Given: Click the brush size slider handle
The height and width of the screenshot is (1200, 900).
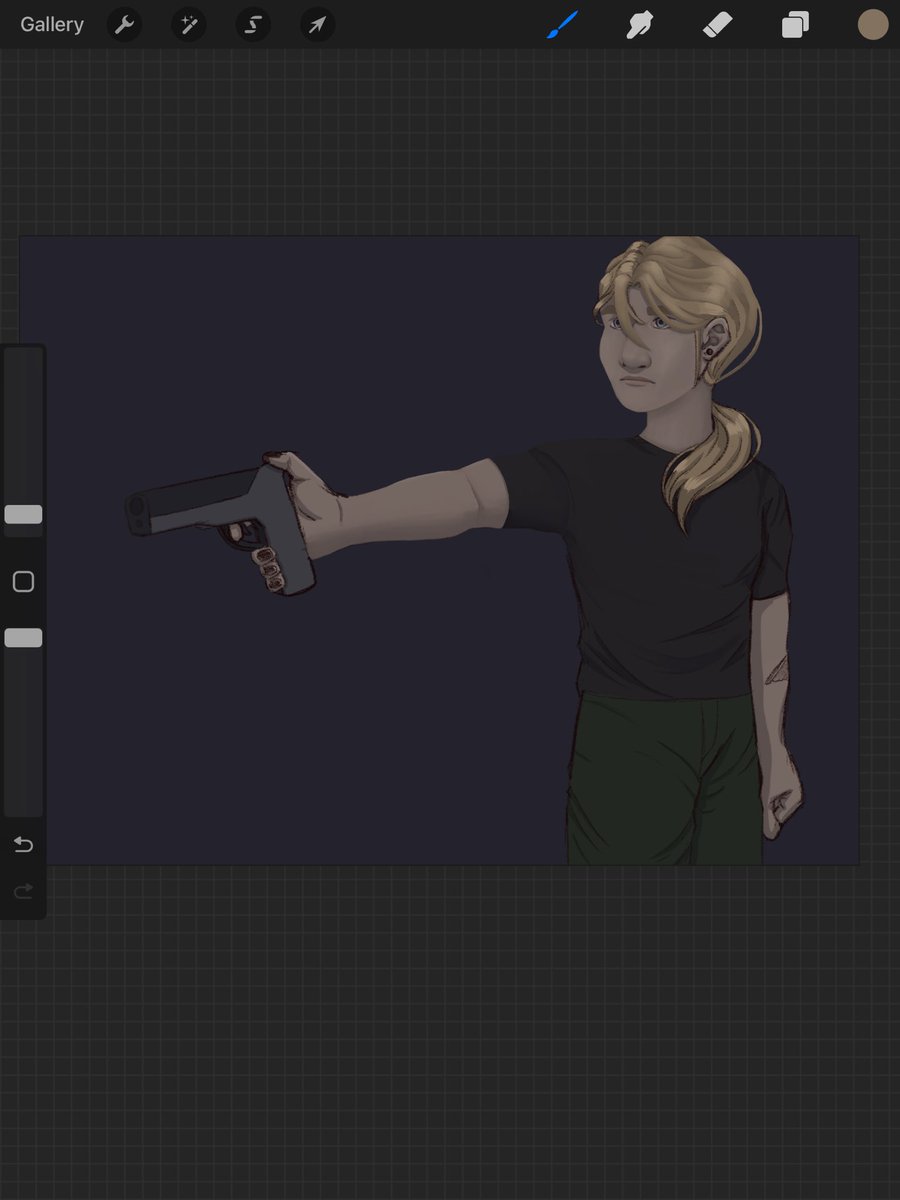Looking at the screenshot, I should pos(23,514).
